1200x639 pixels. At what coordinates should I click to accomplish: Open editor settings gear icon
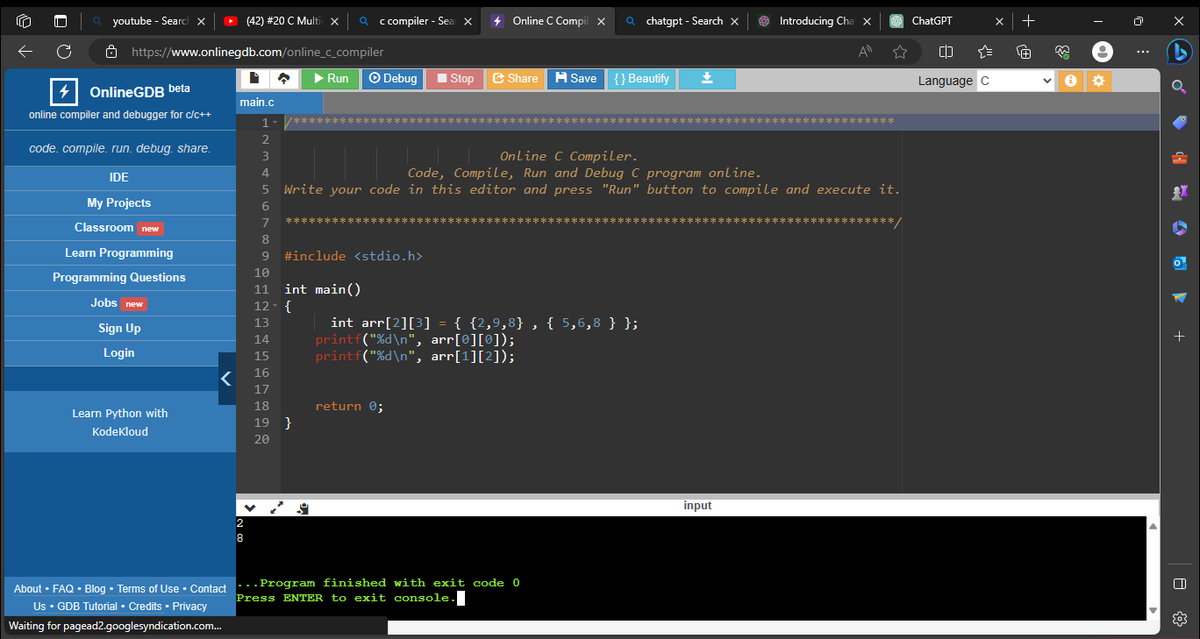[x=1099, y=81]
